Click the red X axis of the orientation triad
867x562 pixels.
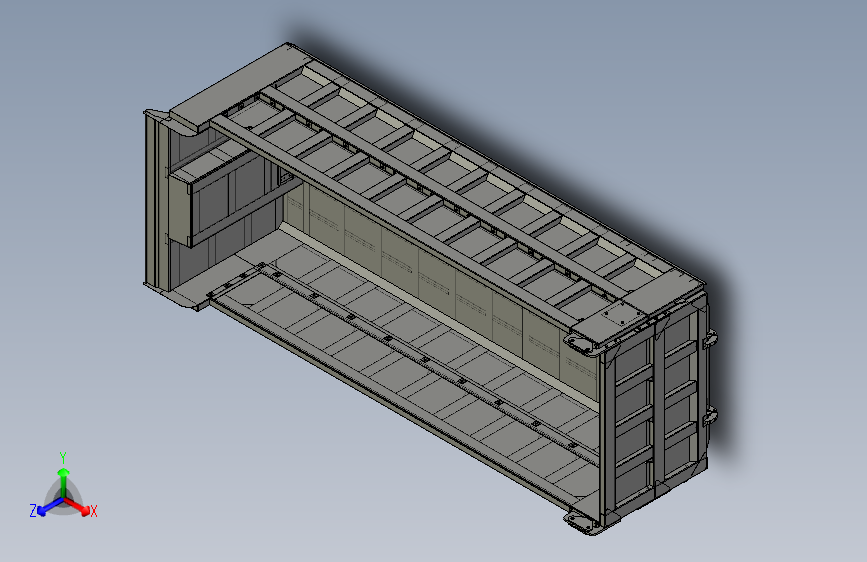[79, 506]
